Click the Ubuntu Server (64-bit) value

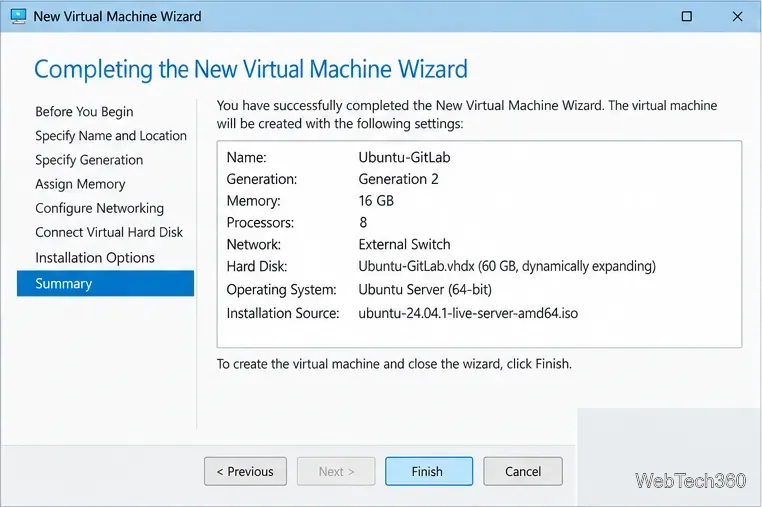coord(425,290)
